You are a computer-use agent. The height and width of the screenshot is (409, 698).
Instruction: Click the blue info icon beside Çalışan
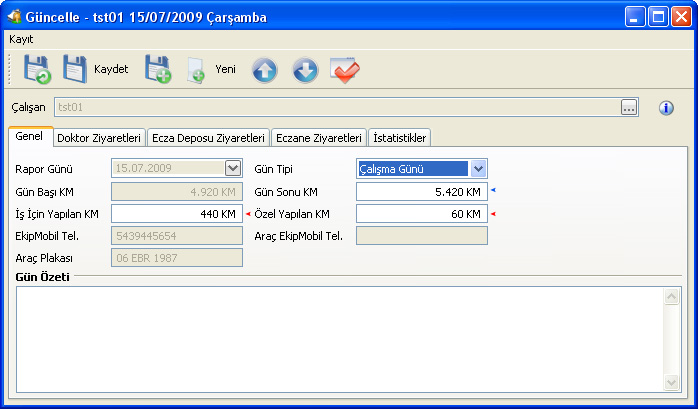pyautogui.click(x=666, y=108)
